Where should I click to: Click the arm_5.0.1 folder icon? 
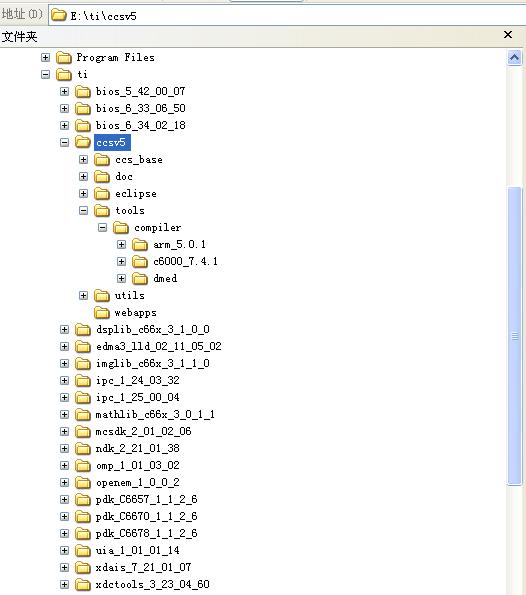(x=140, y=245)
